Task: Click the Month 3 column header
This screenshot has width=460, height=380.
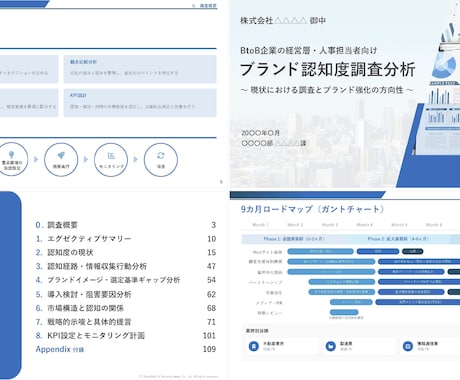Action: 330,225
